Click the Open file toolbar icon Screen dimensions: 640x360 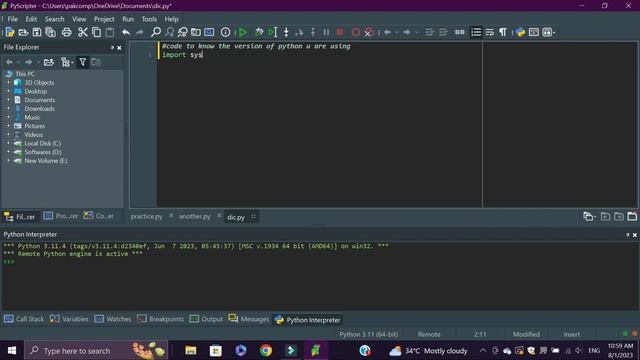click(x=23, y=32)
